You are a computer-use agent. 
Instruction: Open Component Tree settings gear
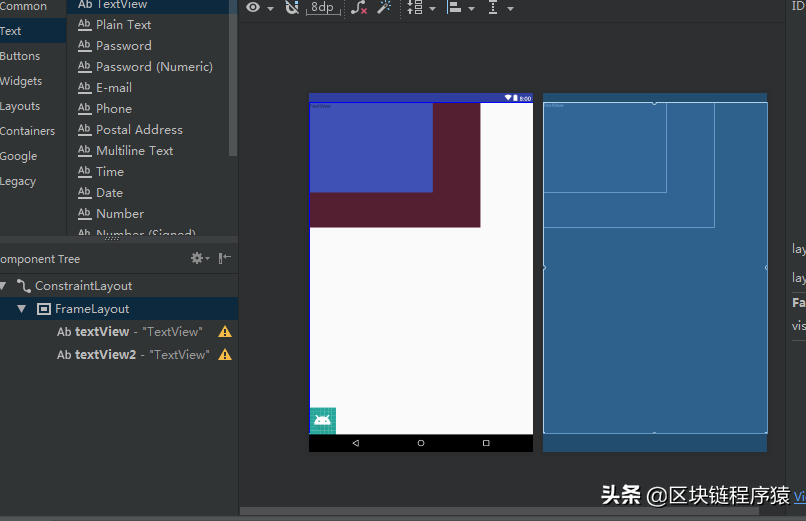[x=197, y=258]
